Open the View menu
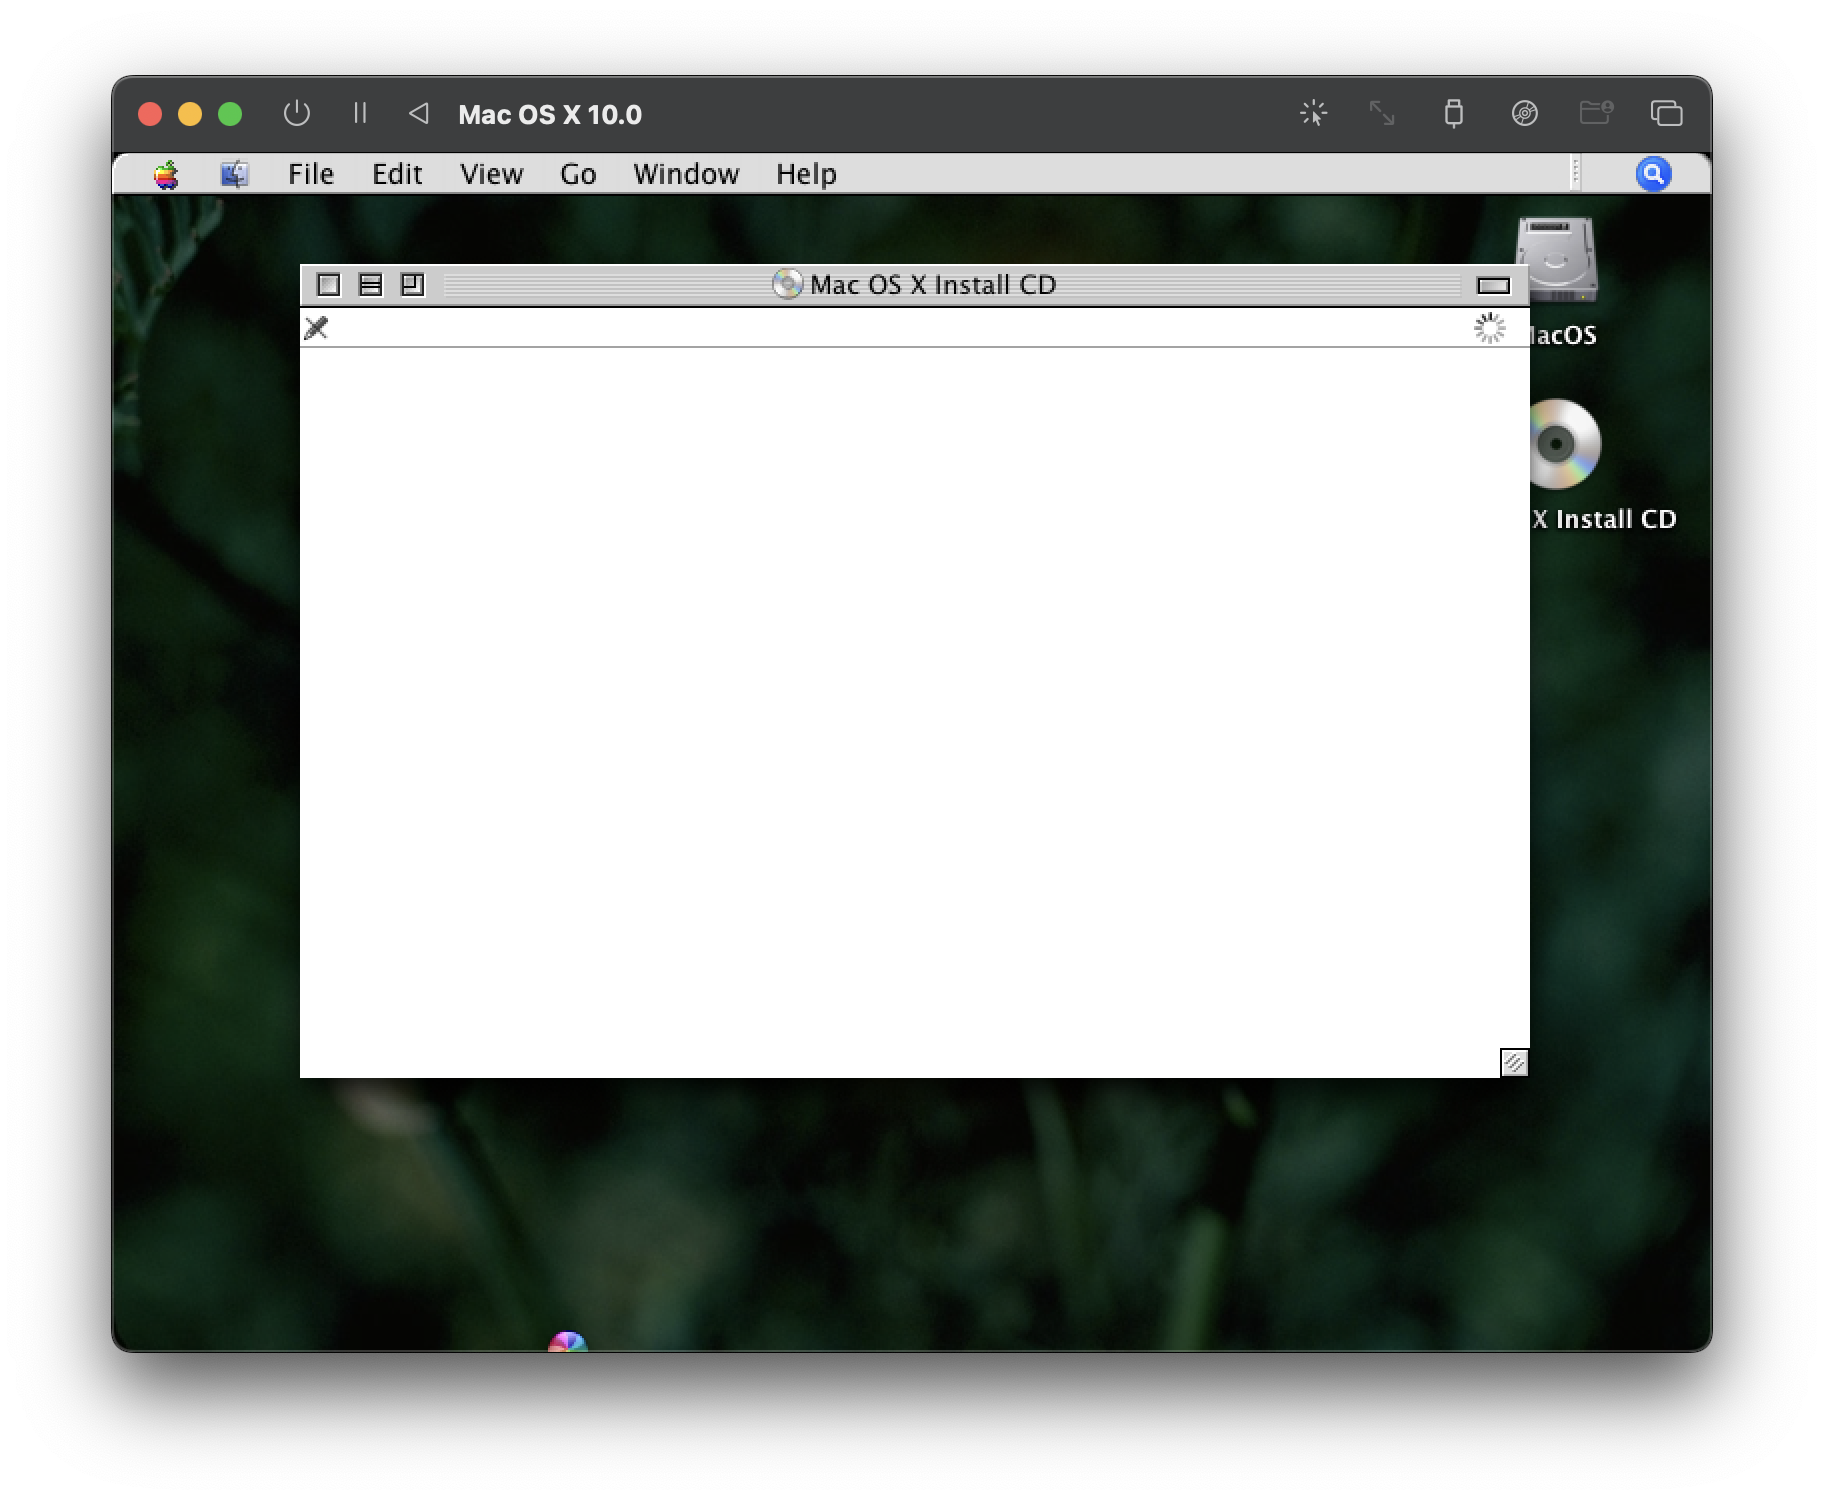This screenshot has height=1500, width=1824. click(x=491, y=174)
